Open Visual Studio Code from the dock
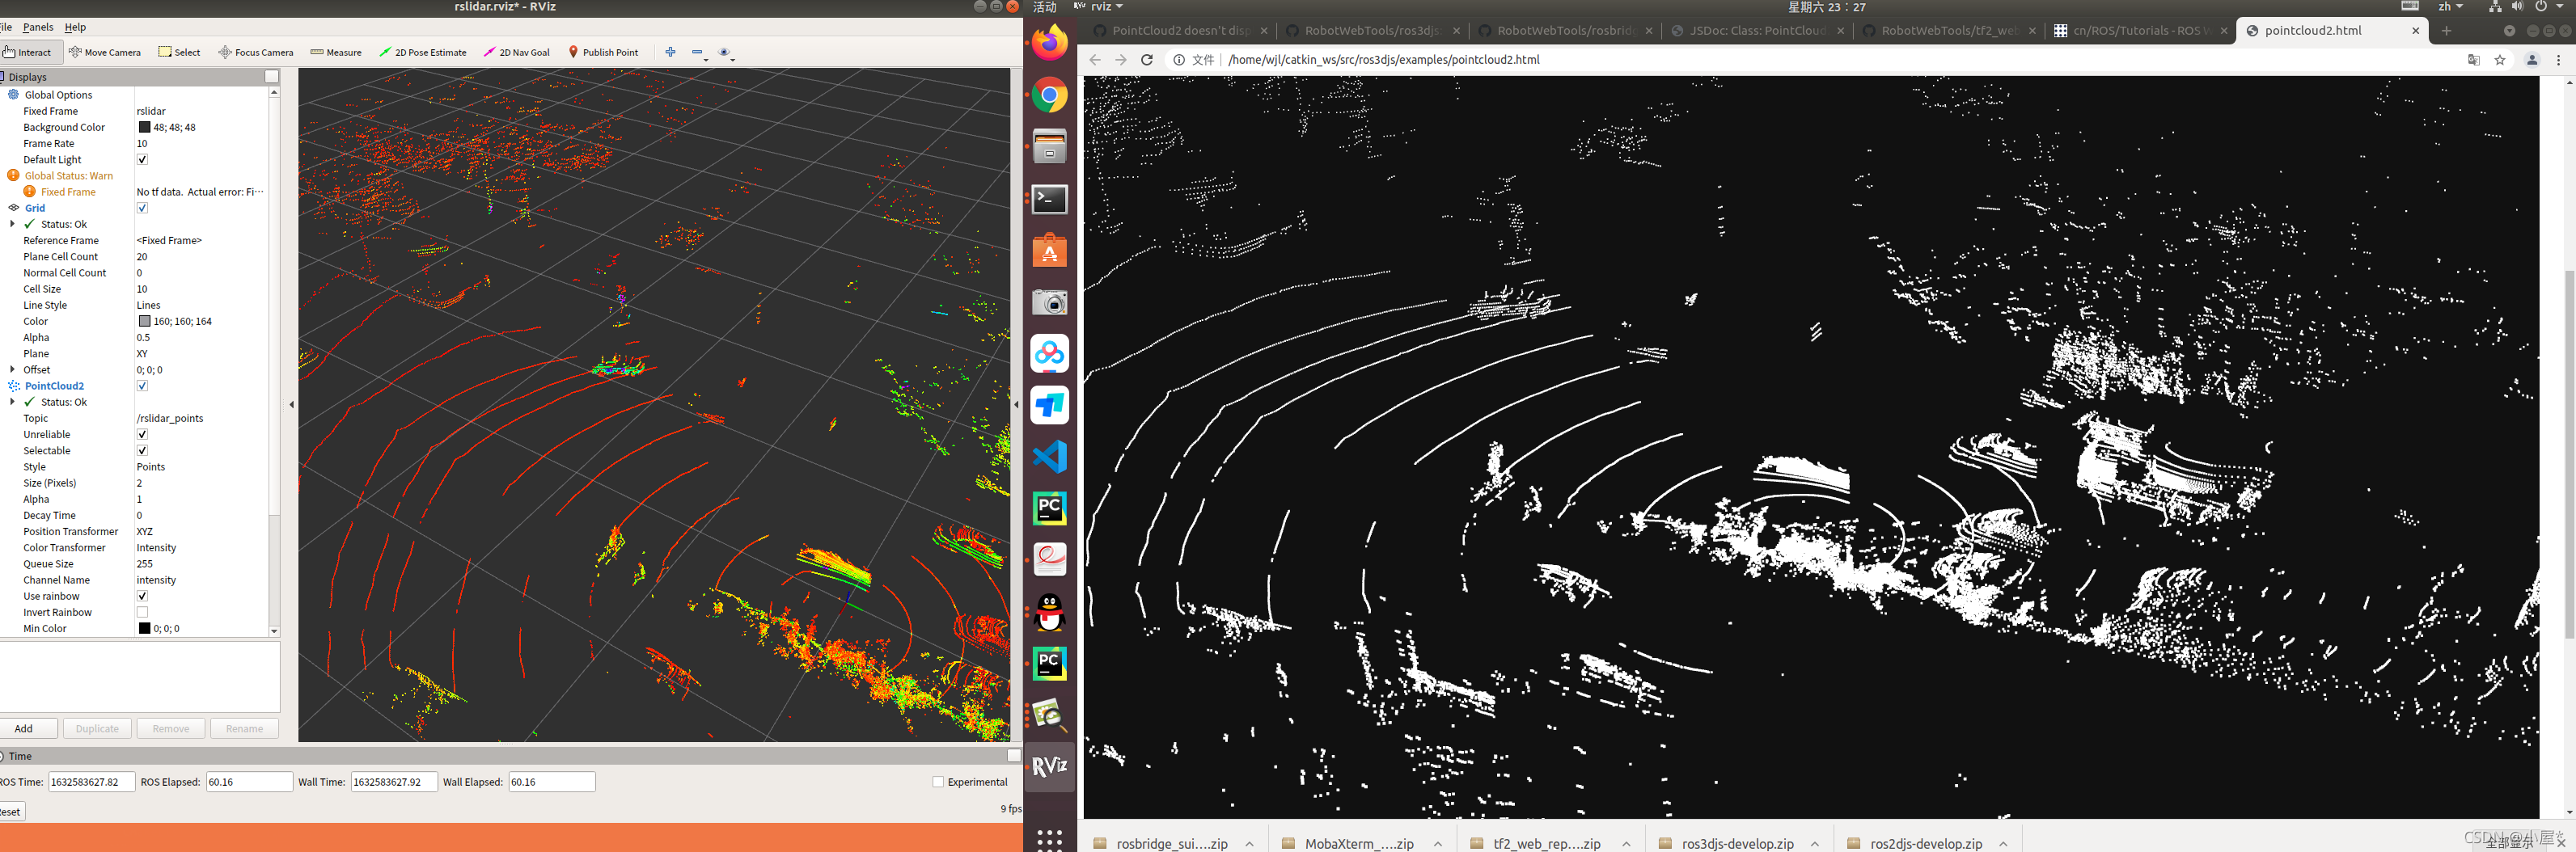 click(1050, 457)
